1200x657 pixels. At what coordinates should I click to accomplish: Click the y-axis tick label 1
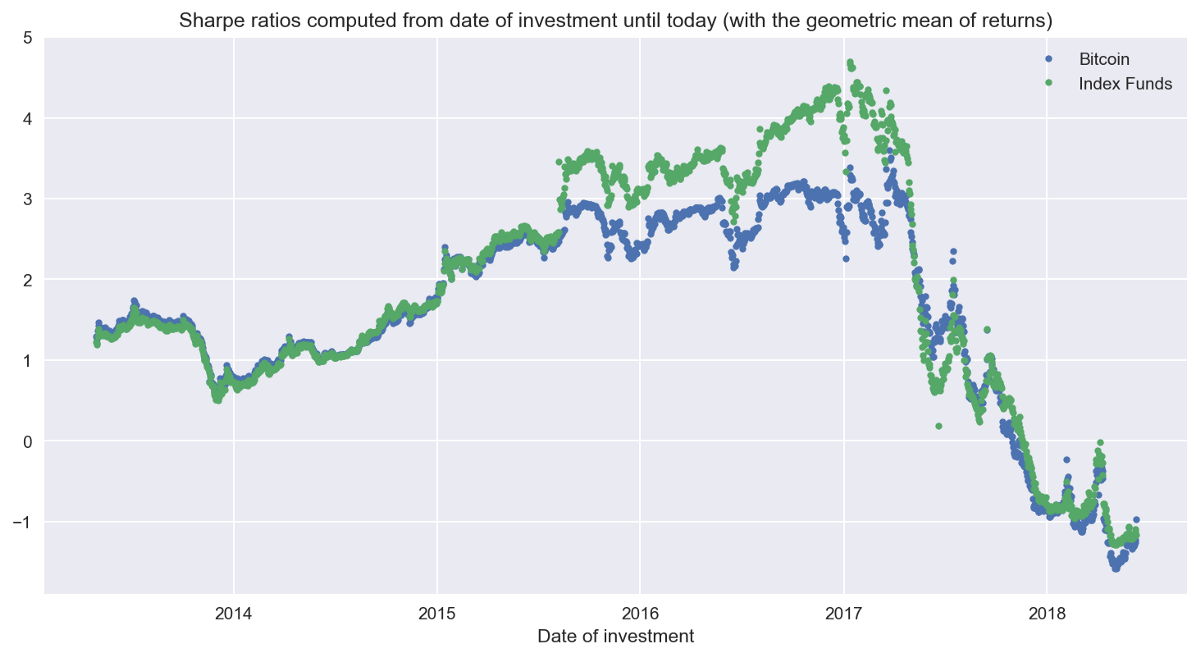click(28, 361)
